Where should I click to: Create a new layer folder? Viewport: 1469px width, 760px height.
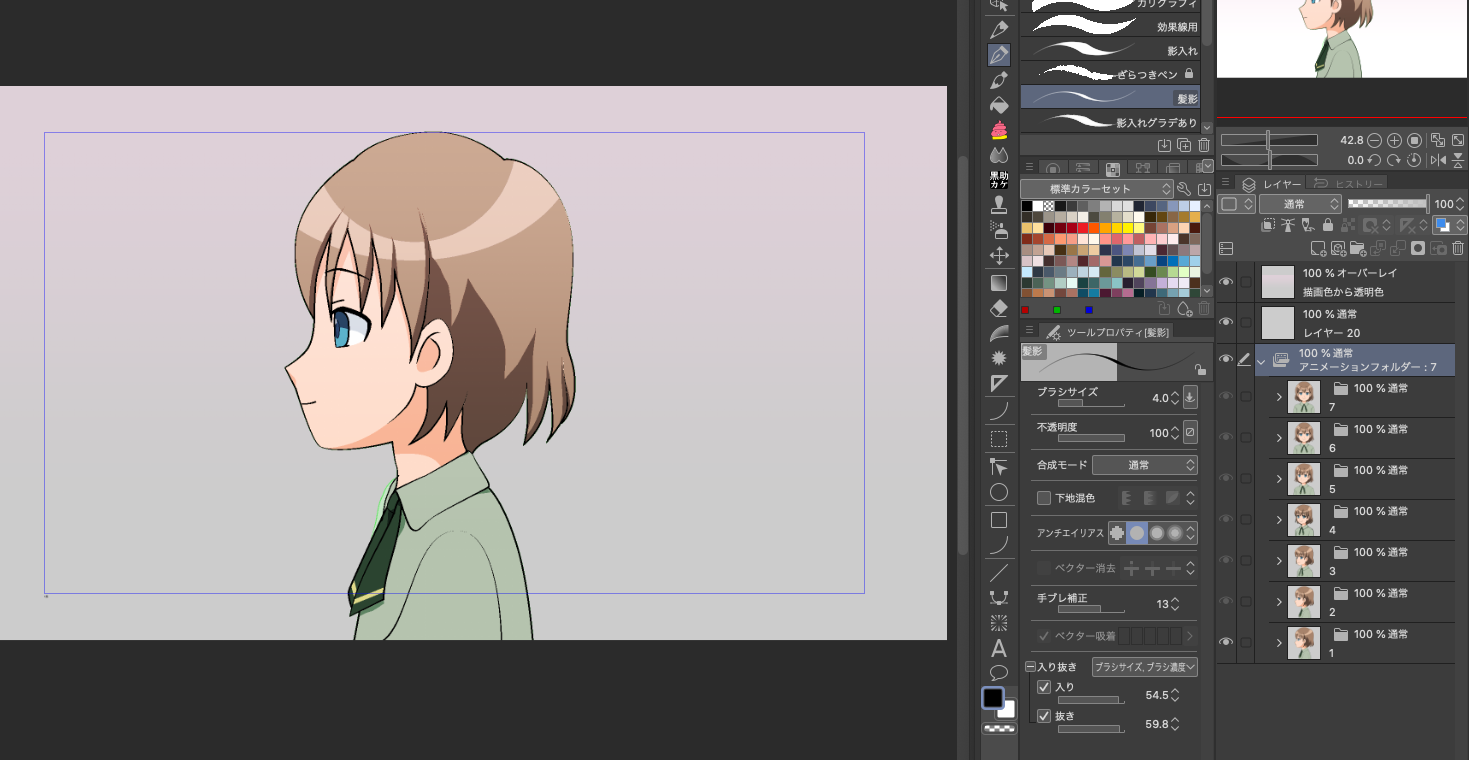(x=1357, y=248)
